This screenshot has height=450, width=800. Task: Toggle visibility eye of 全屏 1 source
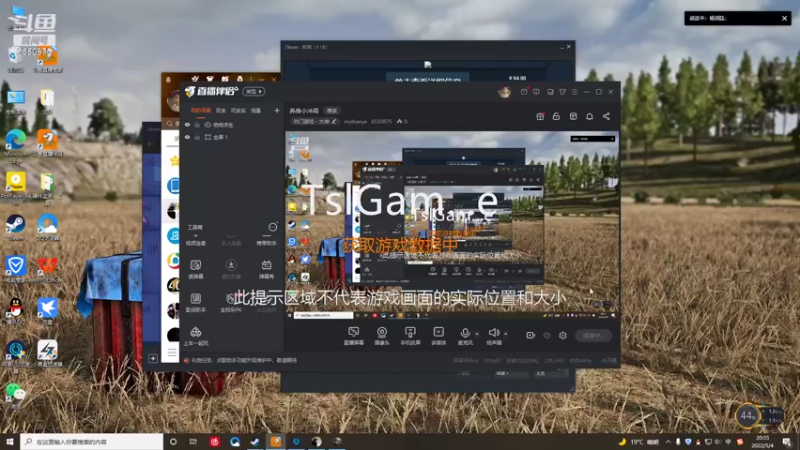click(187, 137)
